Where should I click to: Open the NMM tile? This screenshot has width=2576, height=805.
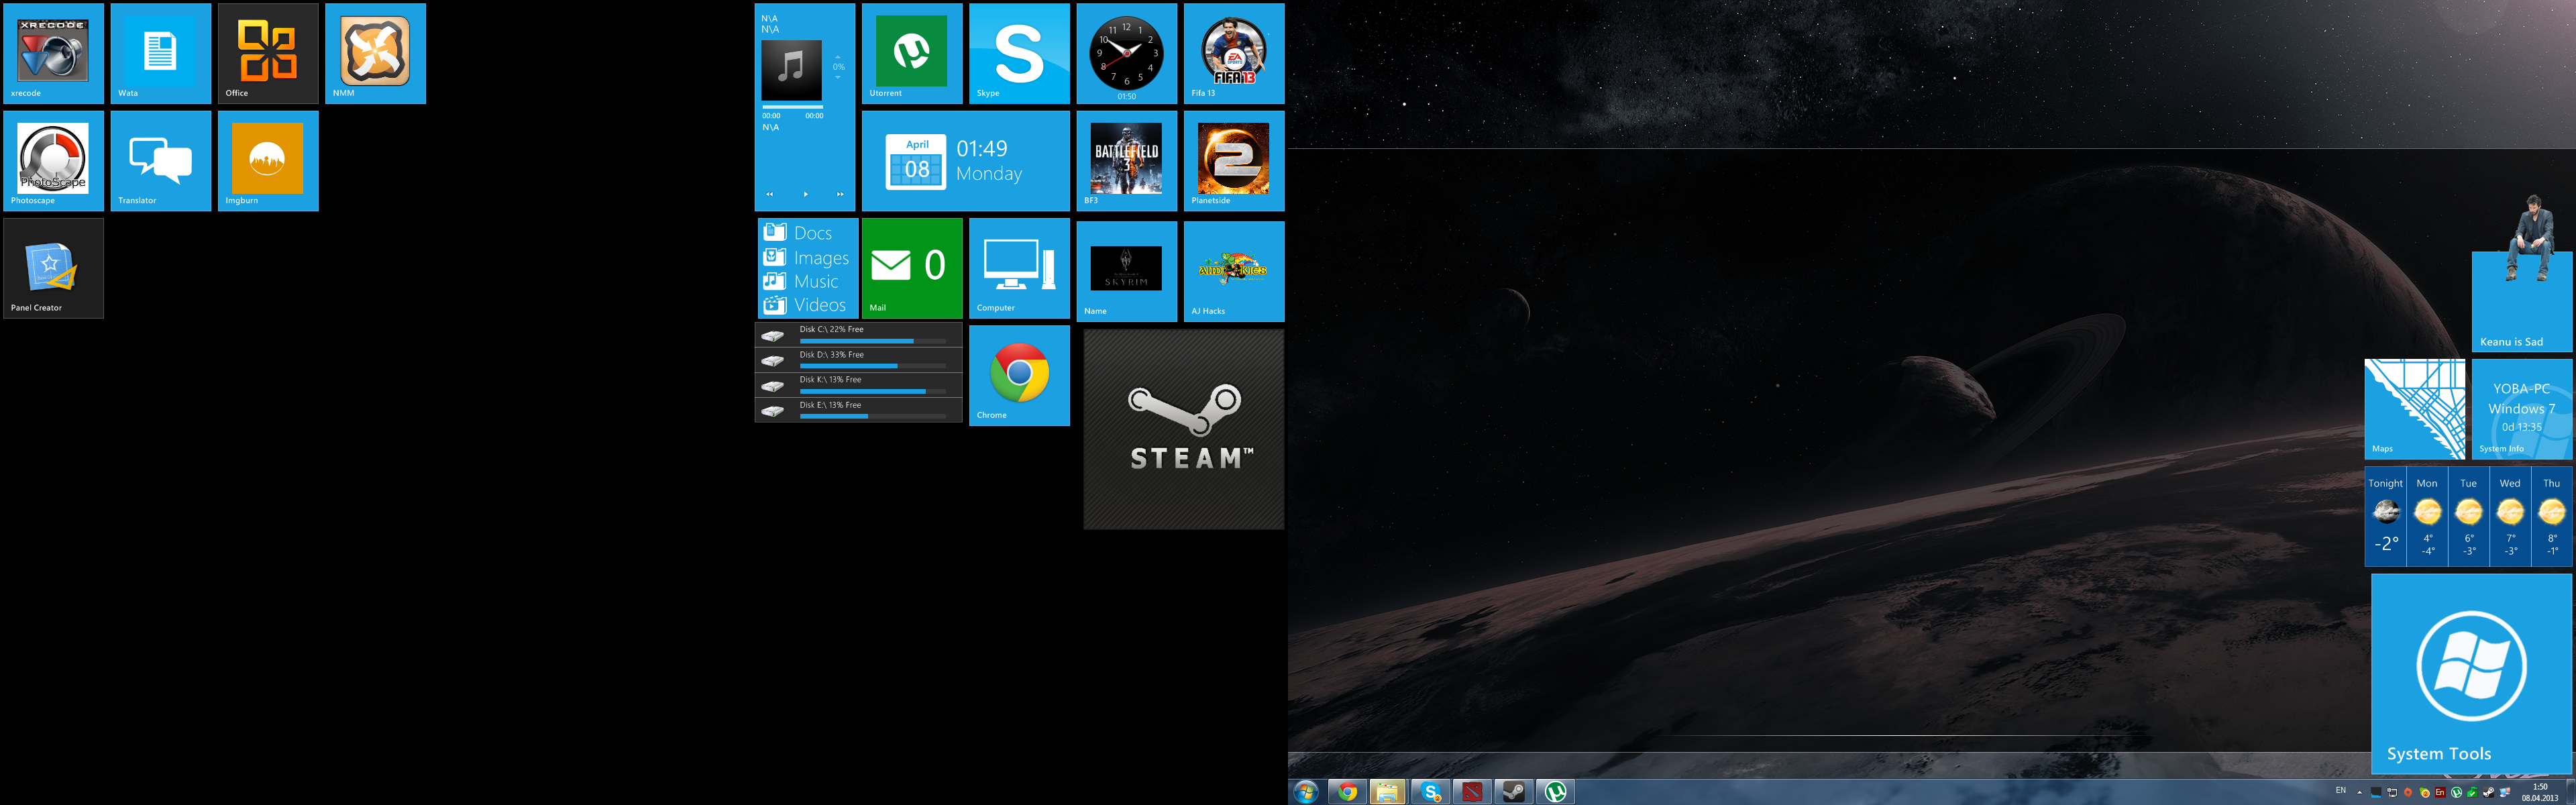[375, 53]
